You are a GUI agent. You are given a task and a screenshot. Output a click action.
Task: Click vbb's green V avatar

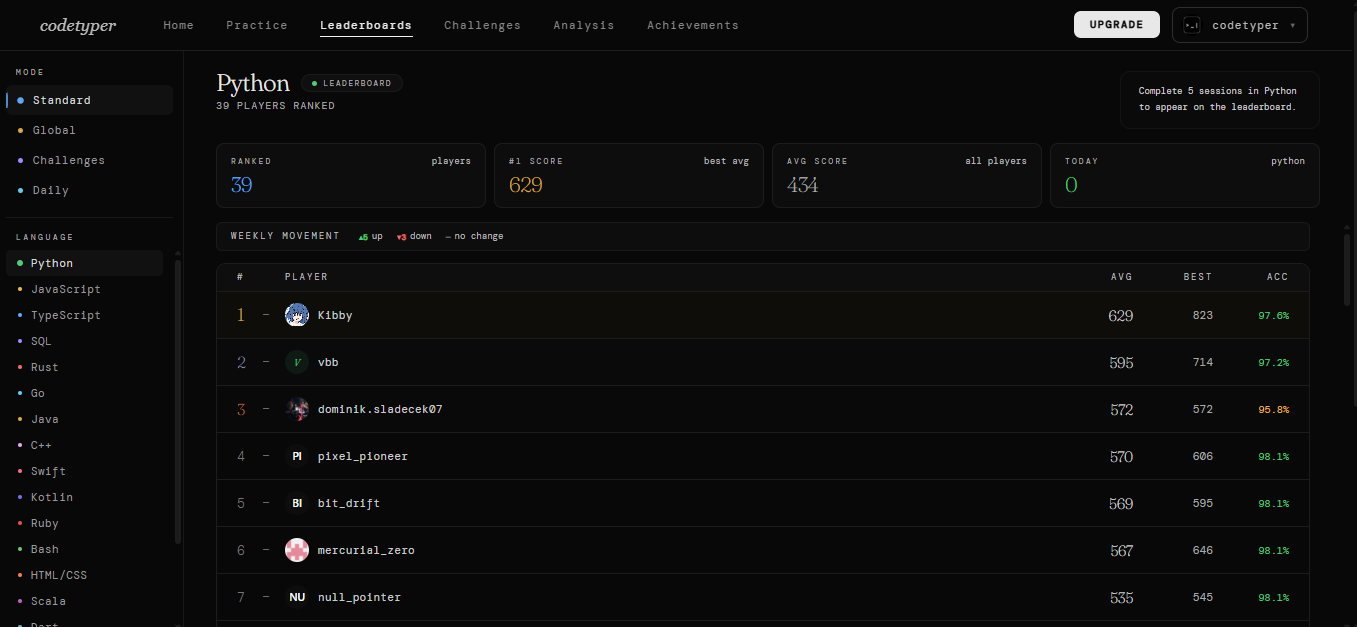(x=296, y=362)
